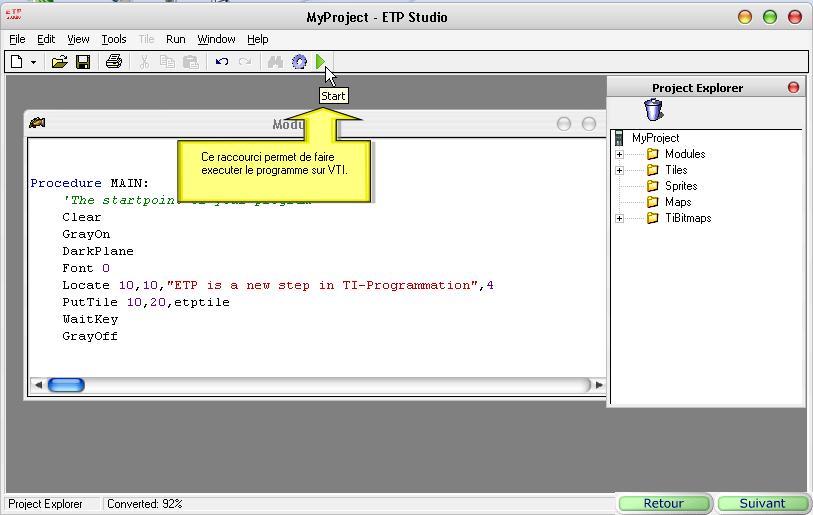Click the Retour button
Viewport: 813px width, 515px height.
[x=664, y=504]
